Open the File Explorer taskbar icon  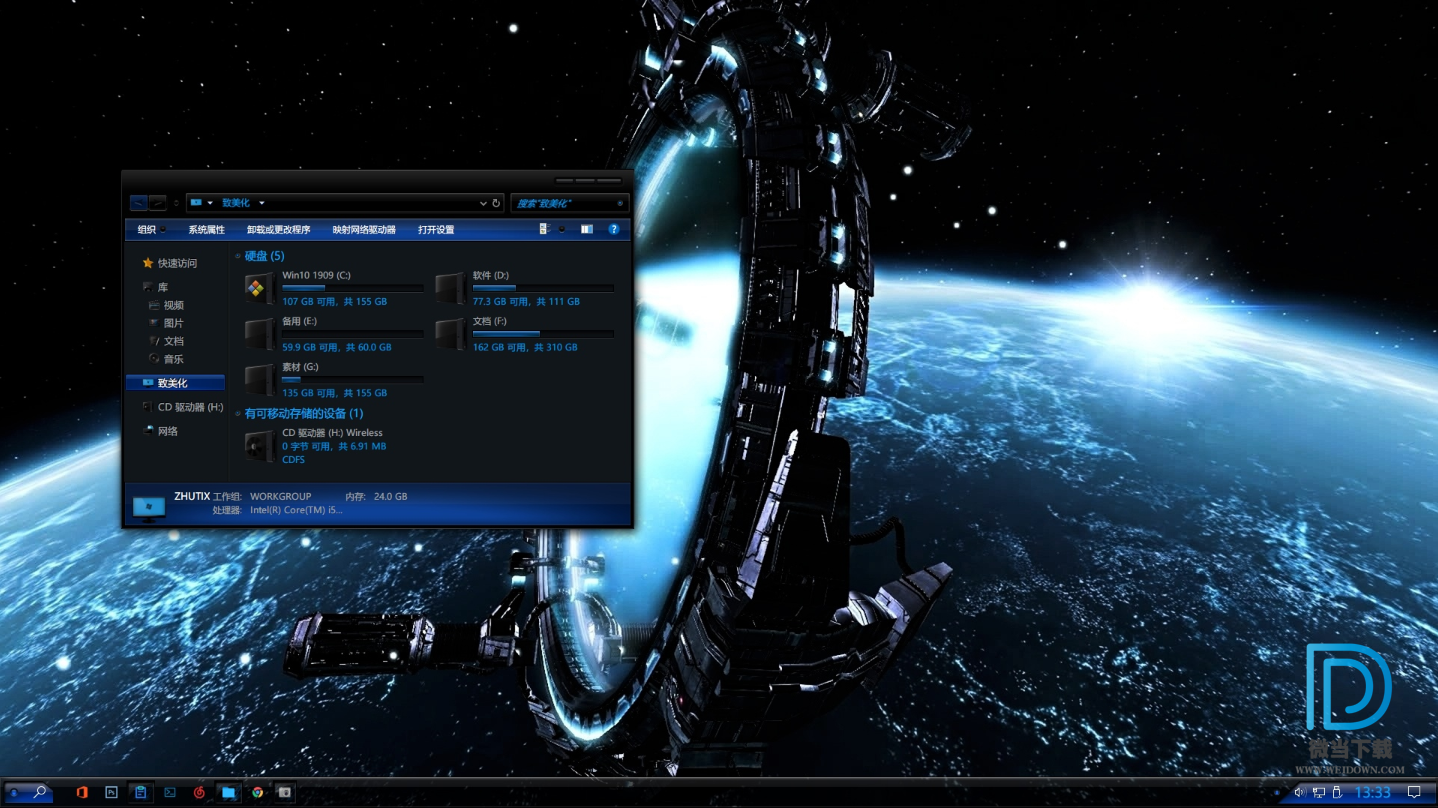pos(228,792)
